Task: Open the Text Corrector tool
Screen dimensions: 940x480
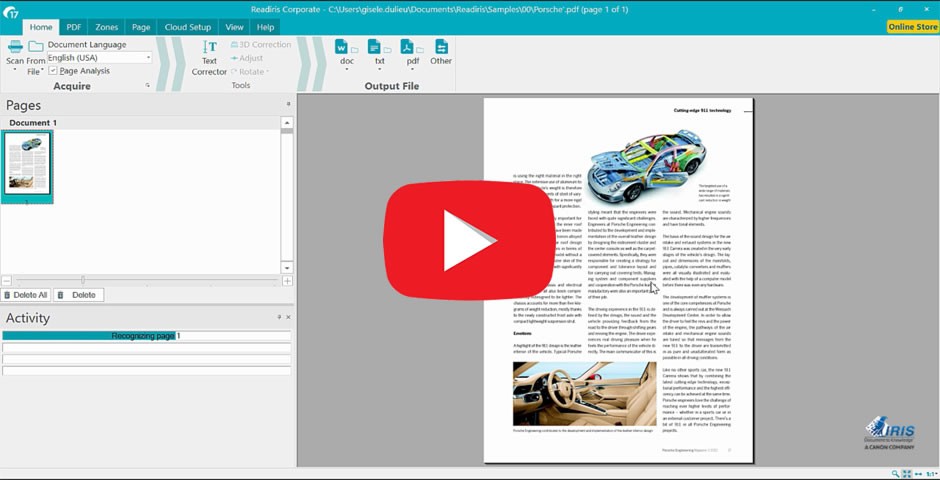Action: click(209, 58)
